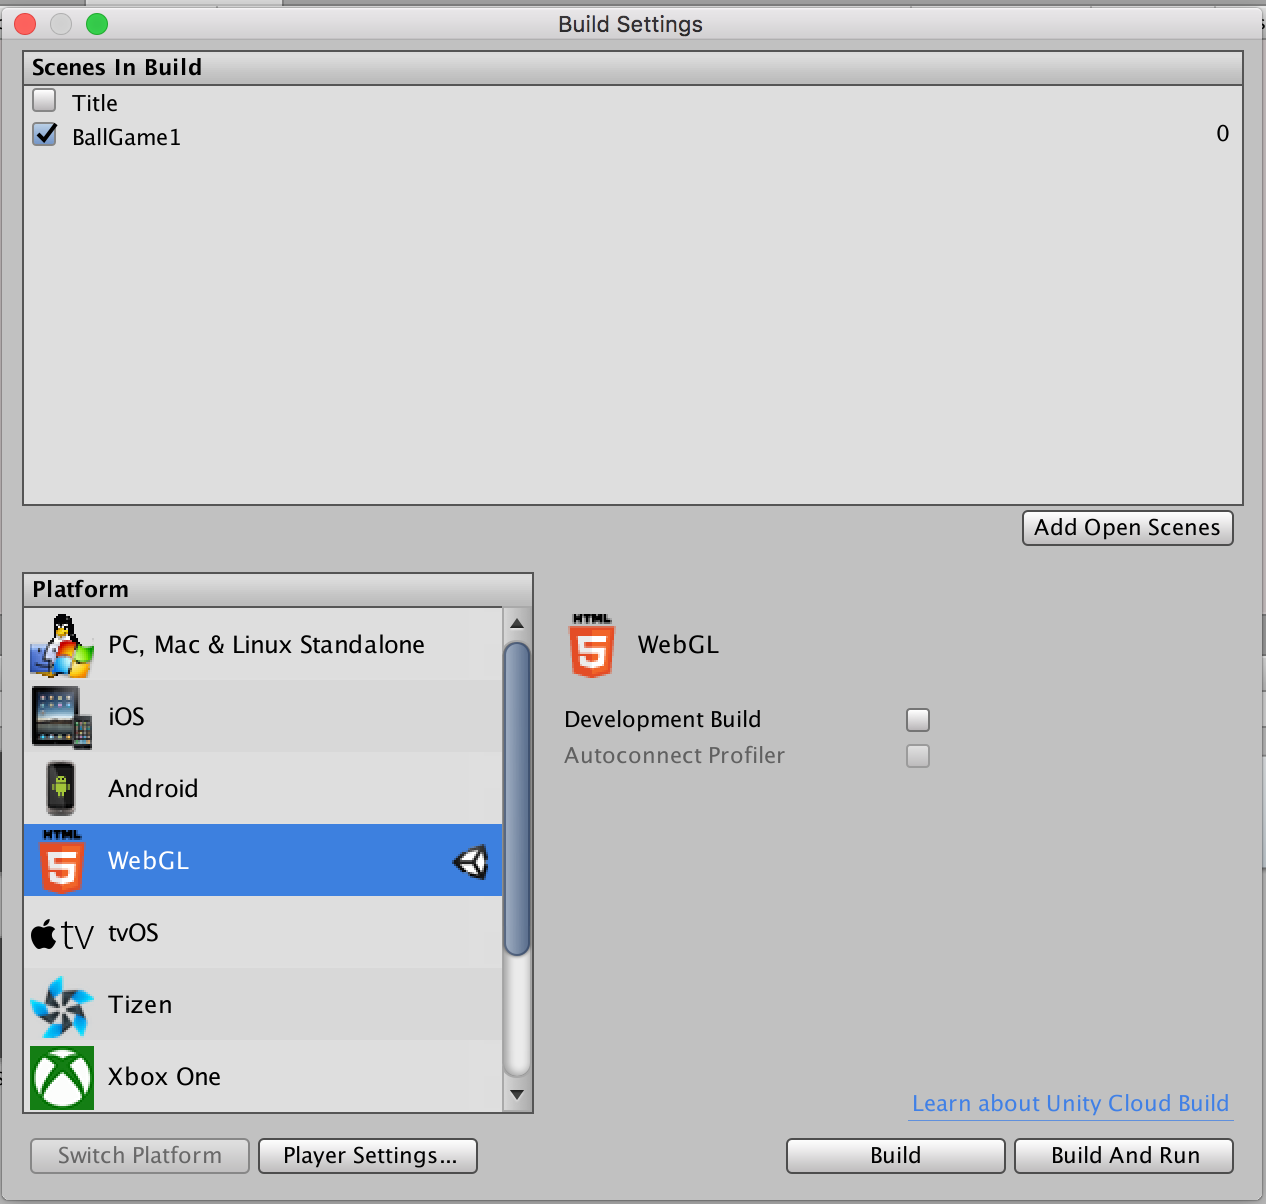The image size is (1266, 1204).
Task: Click the iOS device icon in Platform list
Action: pyautogui.click(x=62, y=717)
